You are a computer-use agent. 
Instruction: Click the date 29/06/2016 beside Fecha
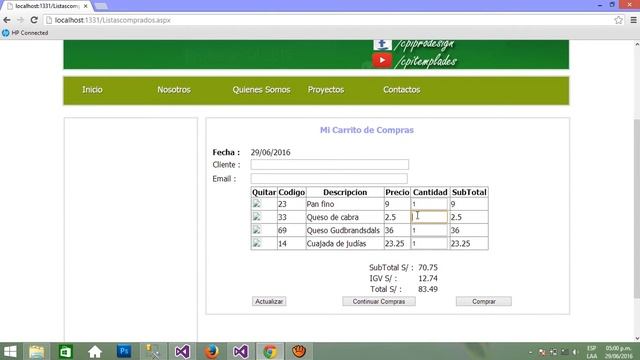271,152
